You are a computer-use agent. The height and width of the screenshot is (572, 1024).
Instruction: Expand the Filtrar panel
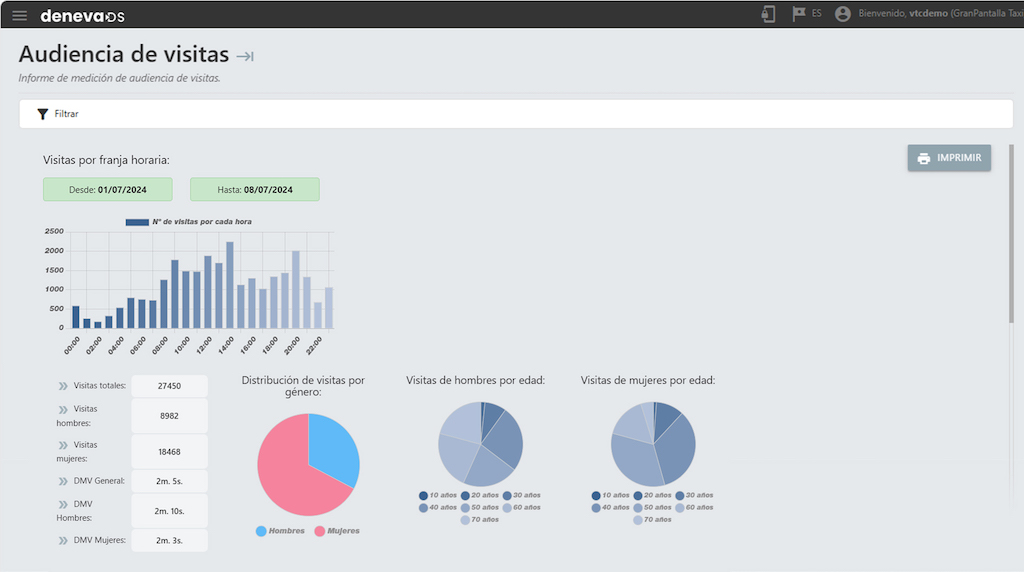click(x=67, y=114)
